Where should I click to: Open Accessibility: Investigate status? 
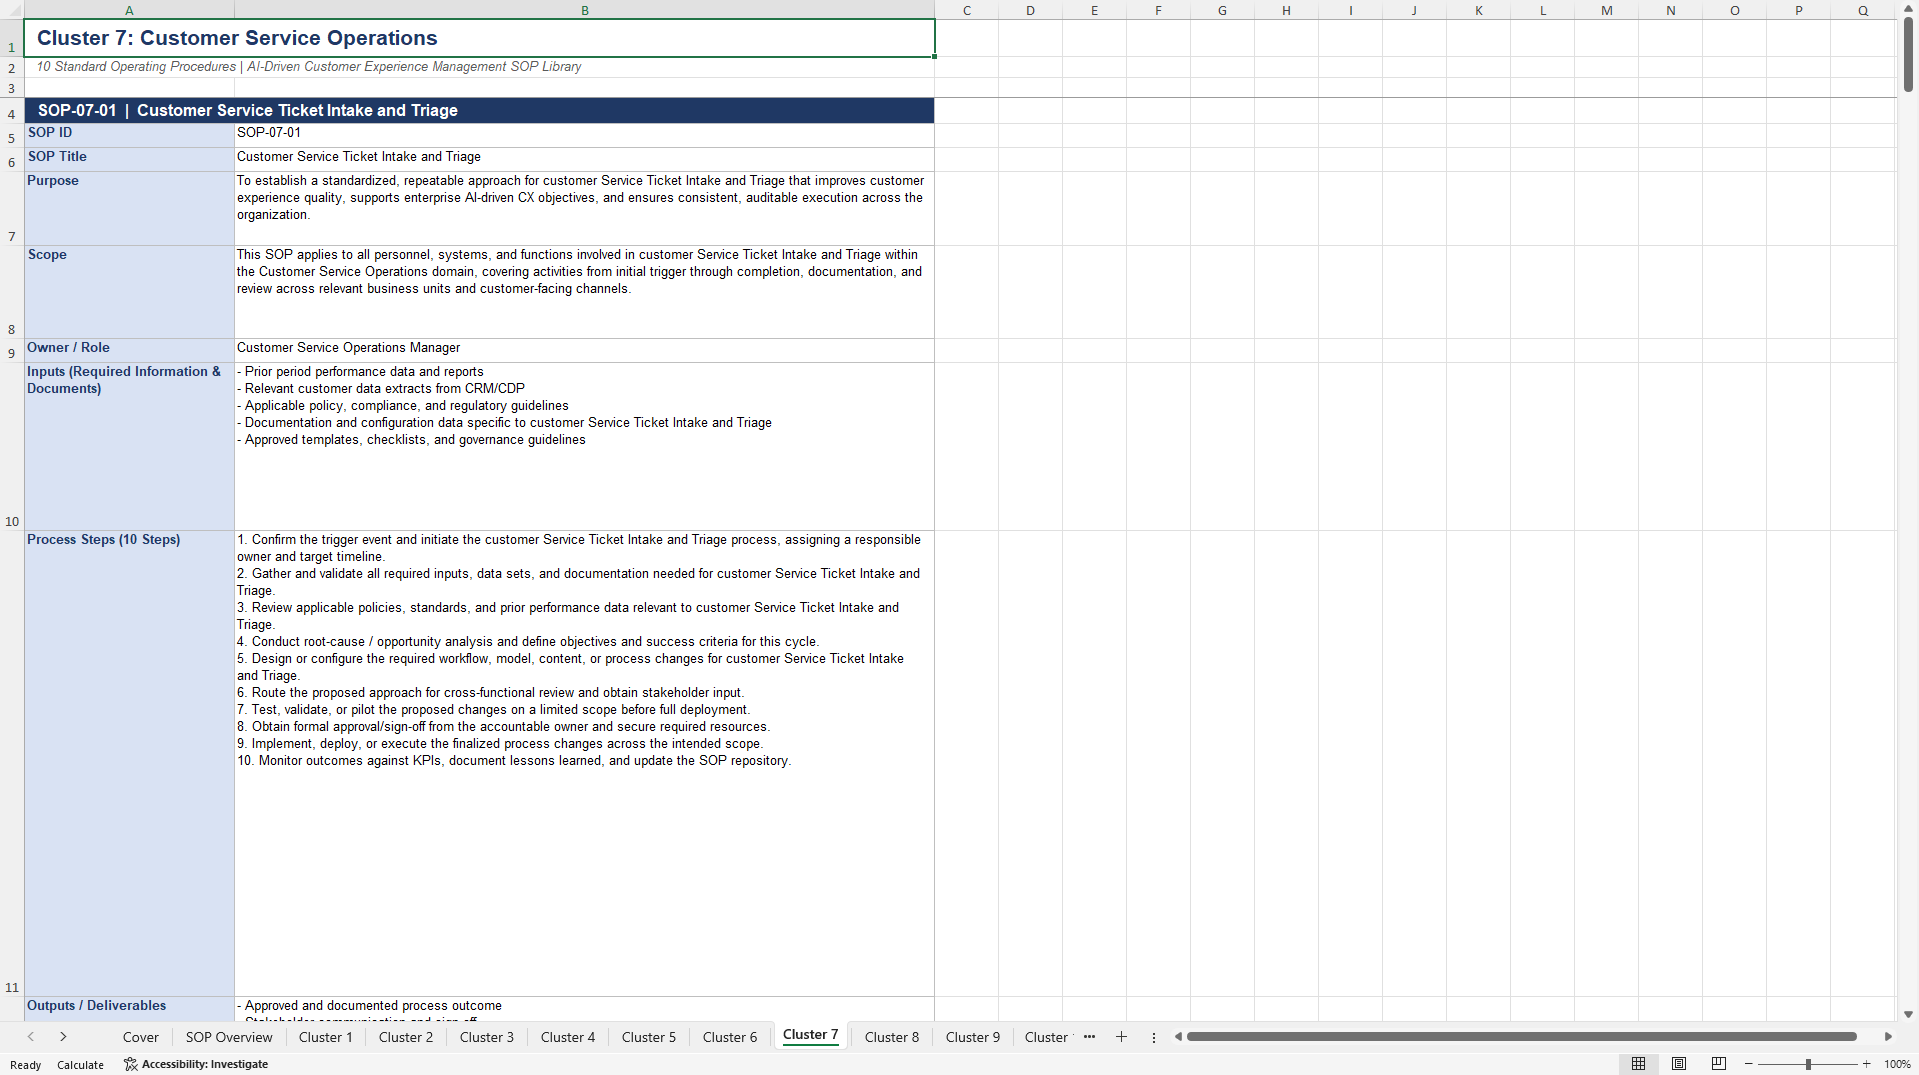pyautogui.click(x=196, y=1064)
